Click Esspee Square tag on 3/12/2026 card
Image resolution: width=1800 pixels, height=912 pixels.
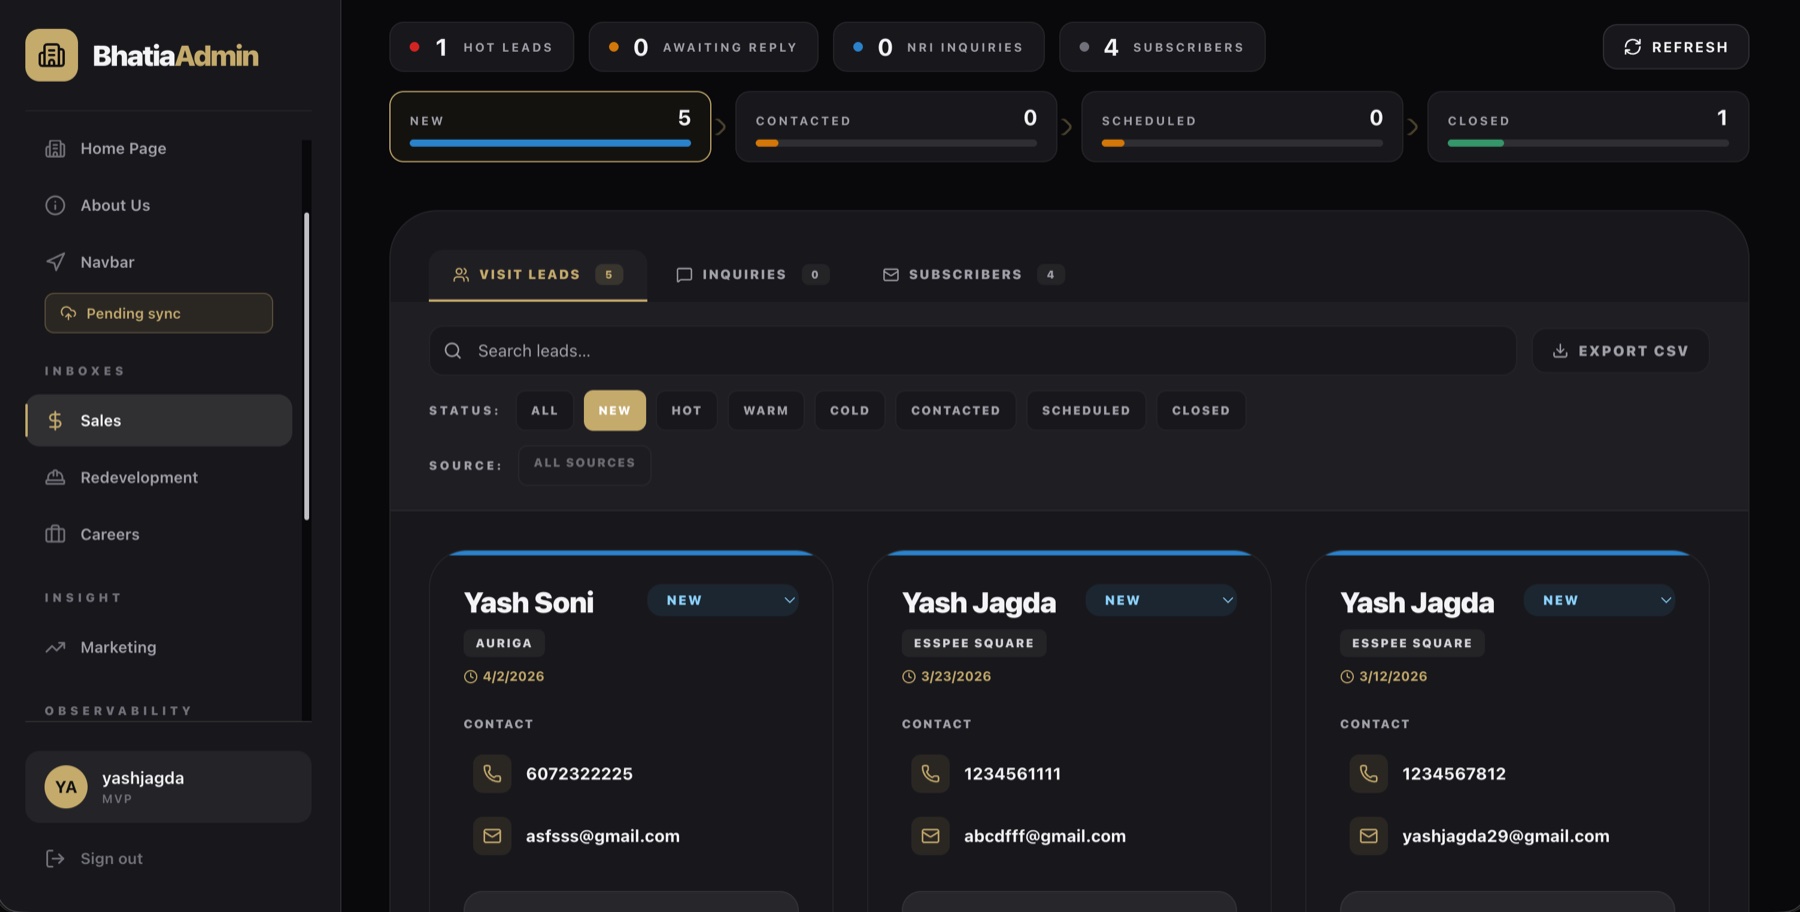pos(1412,643)
